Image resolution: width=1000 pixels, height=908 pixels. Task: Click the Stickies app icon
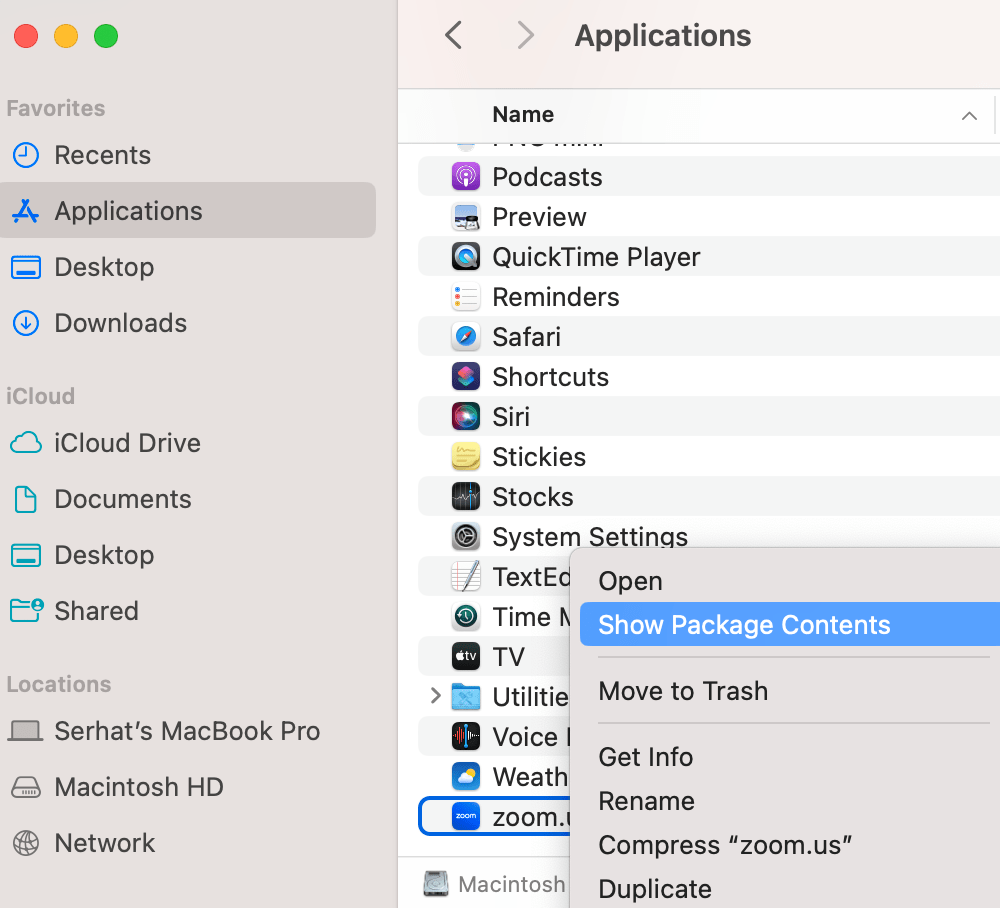pos(466,457)
